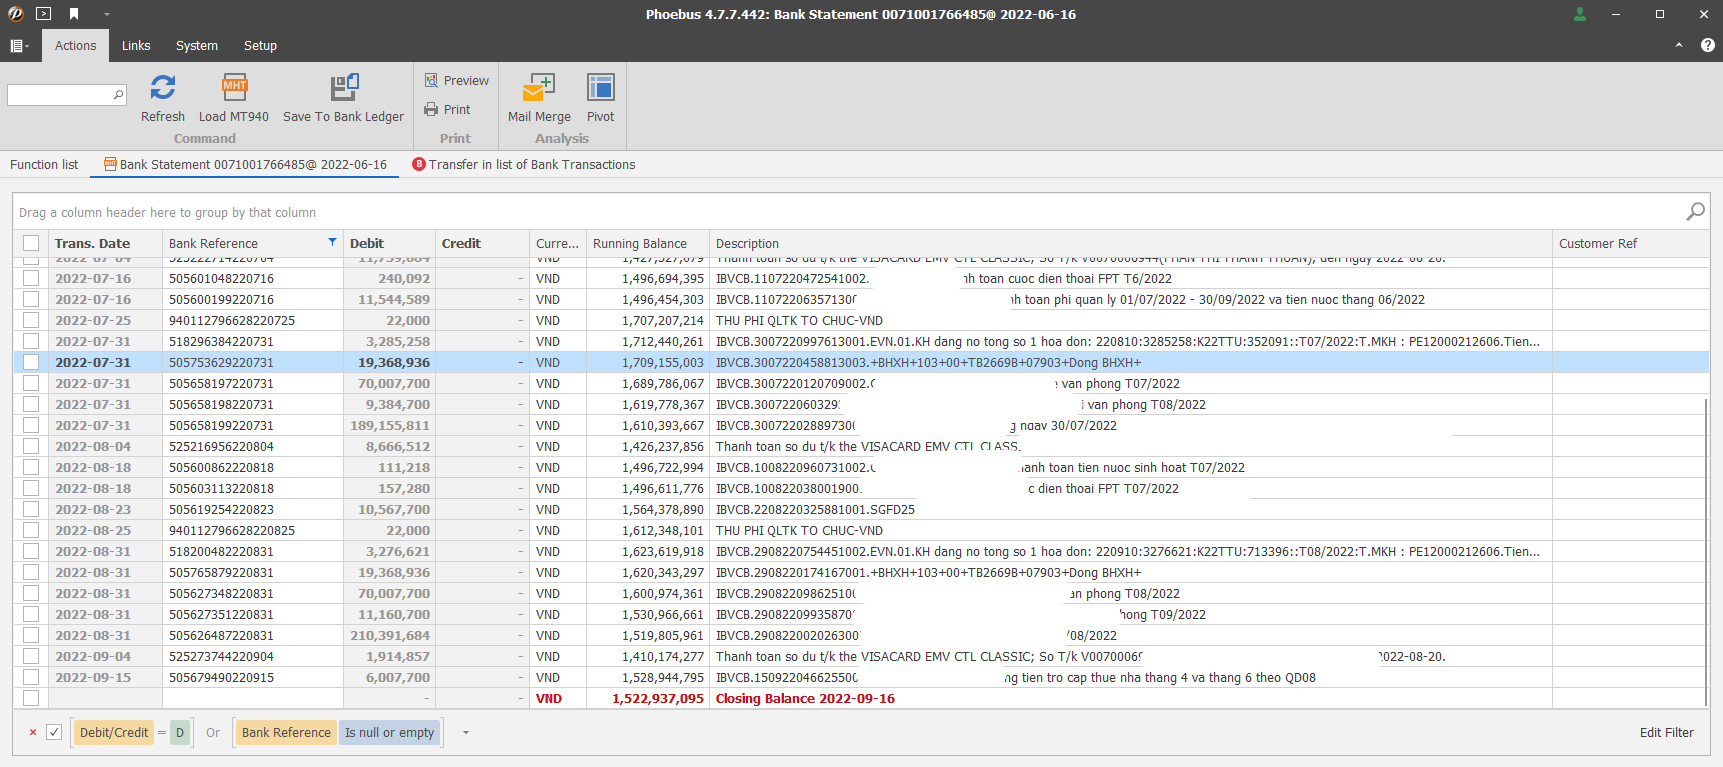Select the Bank Statement 0071001766485 tab
This screenshot has width=1723, height=767.
(x=245, y=164)
